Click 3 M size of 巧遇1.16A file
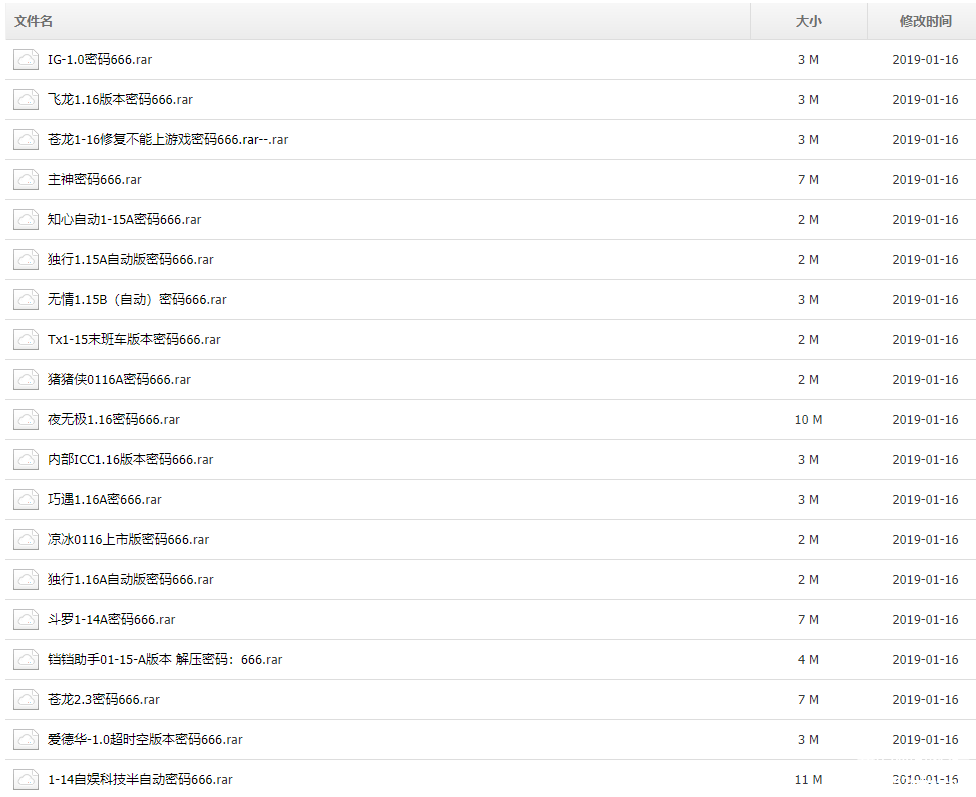 (809, 499)
